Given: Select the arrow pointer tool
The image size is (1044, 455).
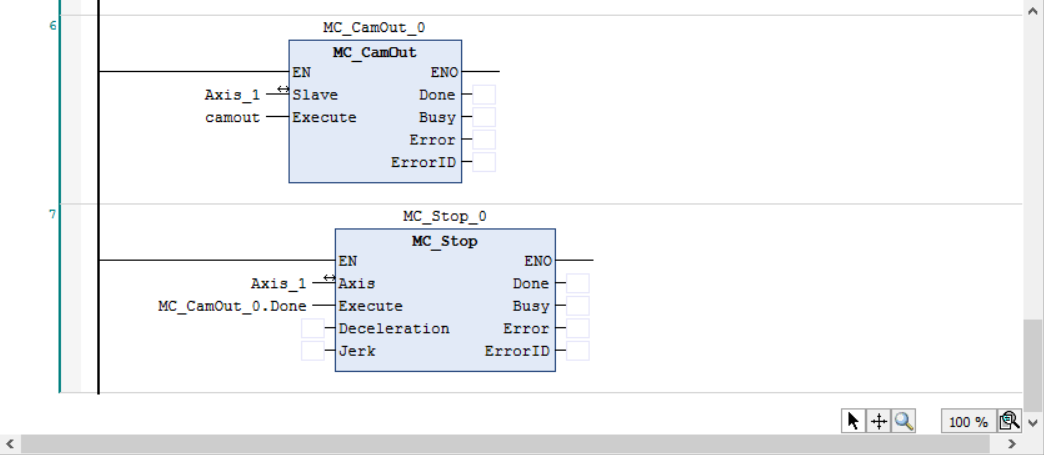Looking at the screenshot, I should 853,422.
